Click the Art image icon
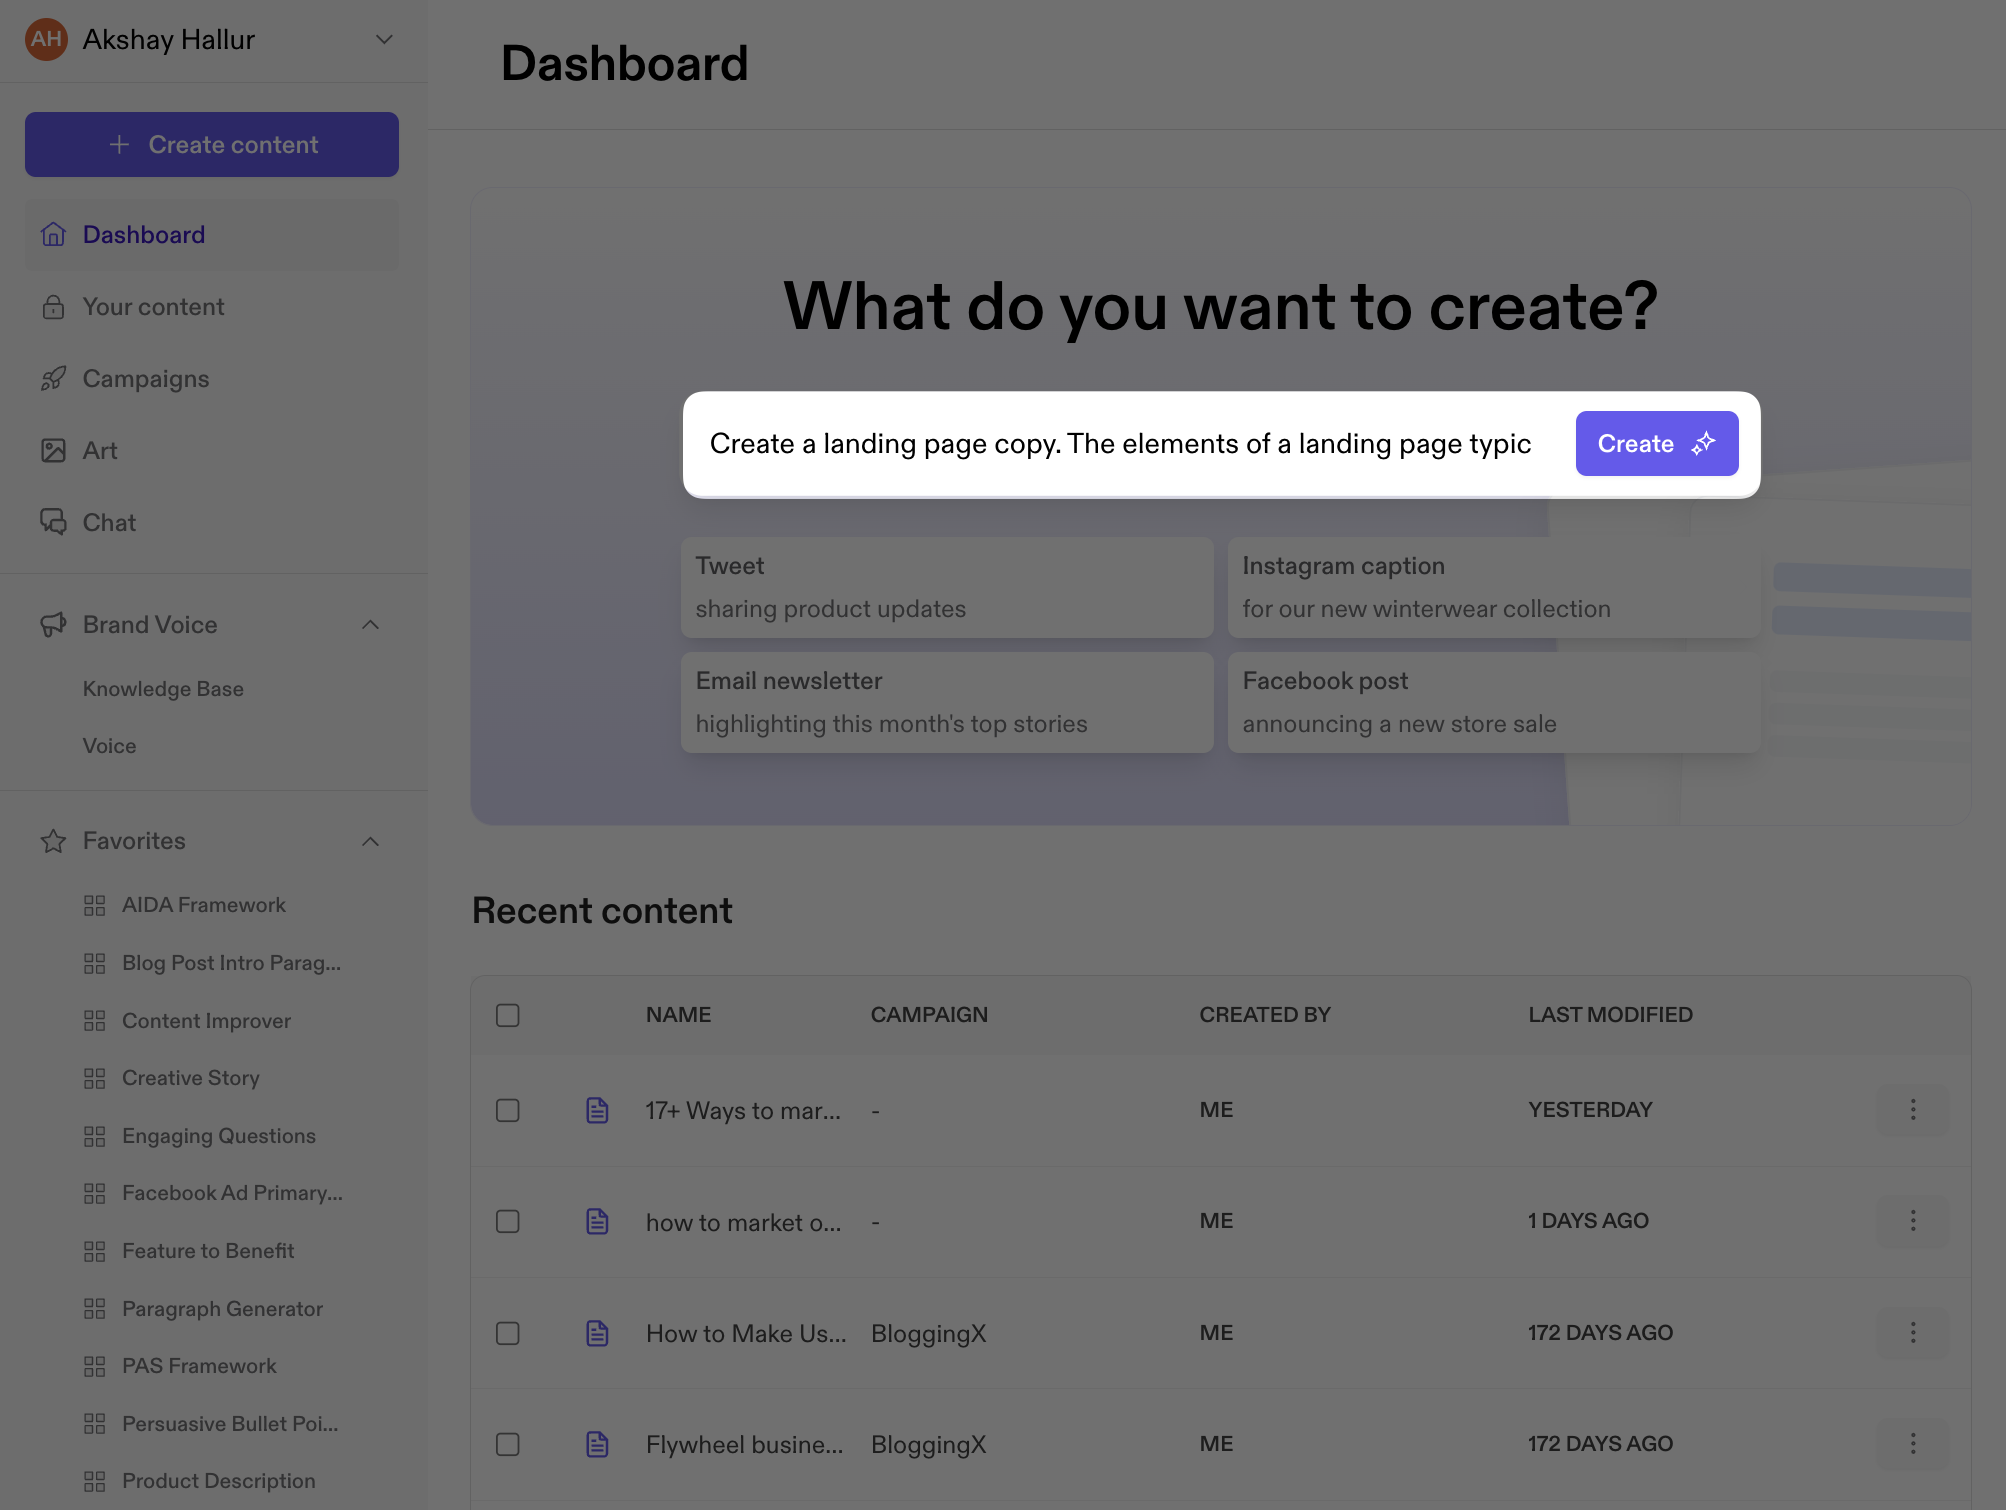The width and height of the screenshot is (2006, 1510). click(53, 451)
